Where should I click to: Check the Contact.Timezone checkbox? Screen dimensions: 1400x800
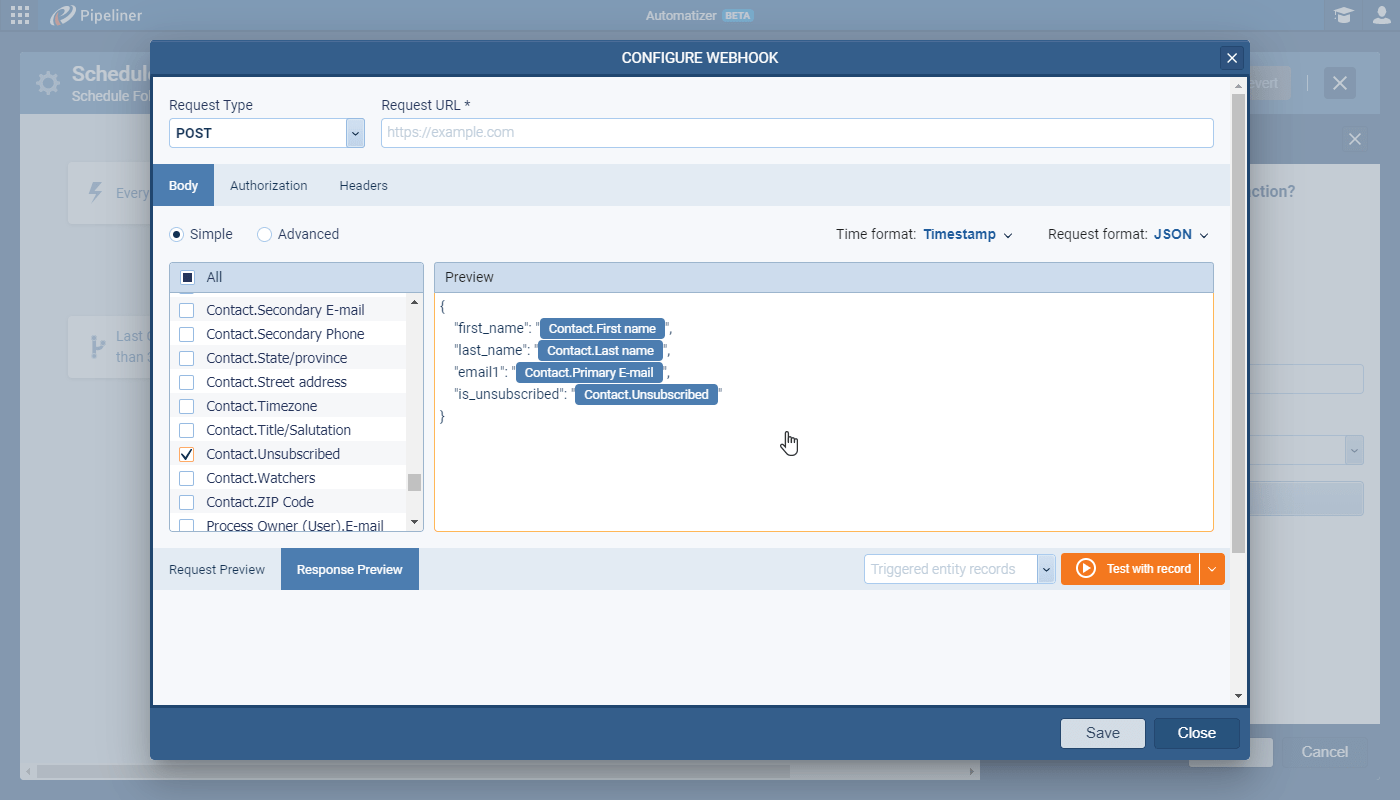pos(187,406)
